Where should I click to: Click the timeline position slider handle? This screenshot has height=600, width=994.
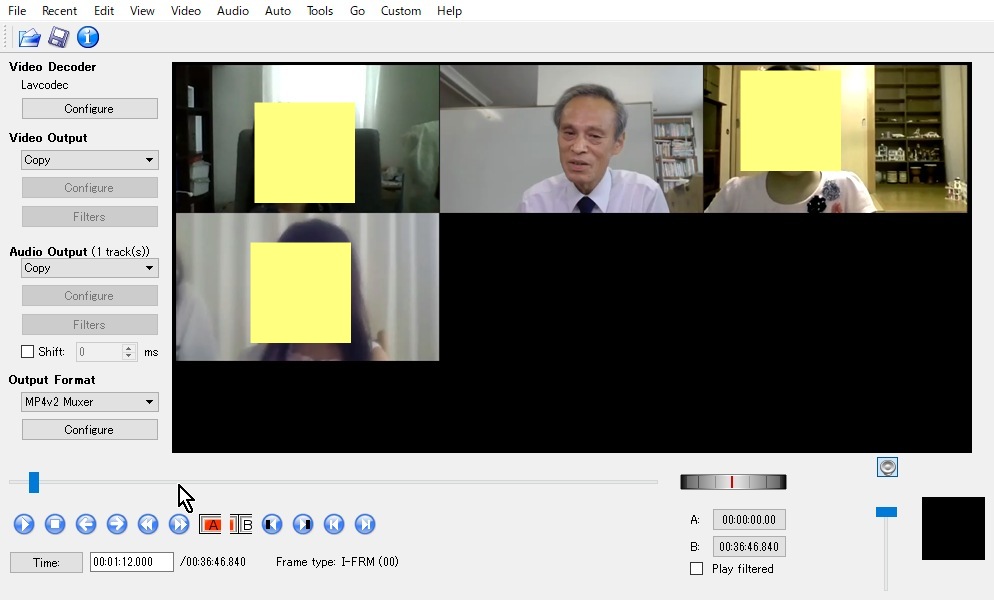34,482
